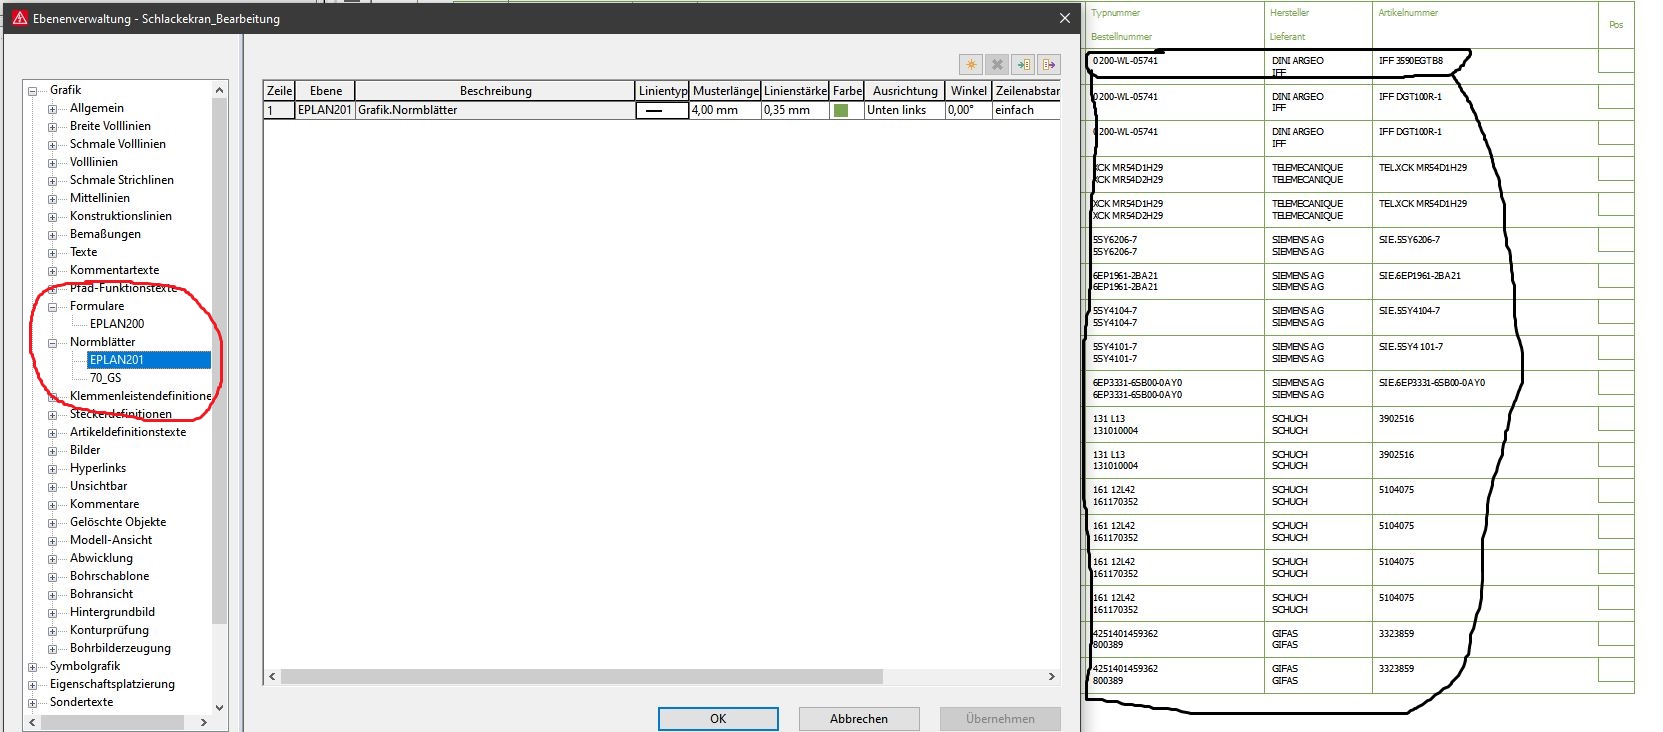This screenshot has height=732, width=1663.
Task: Collapse the Normblätter node
Action: coord(52,343)
